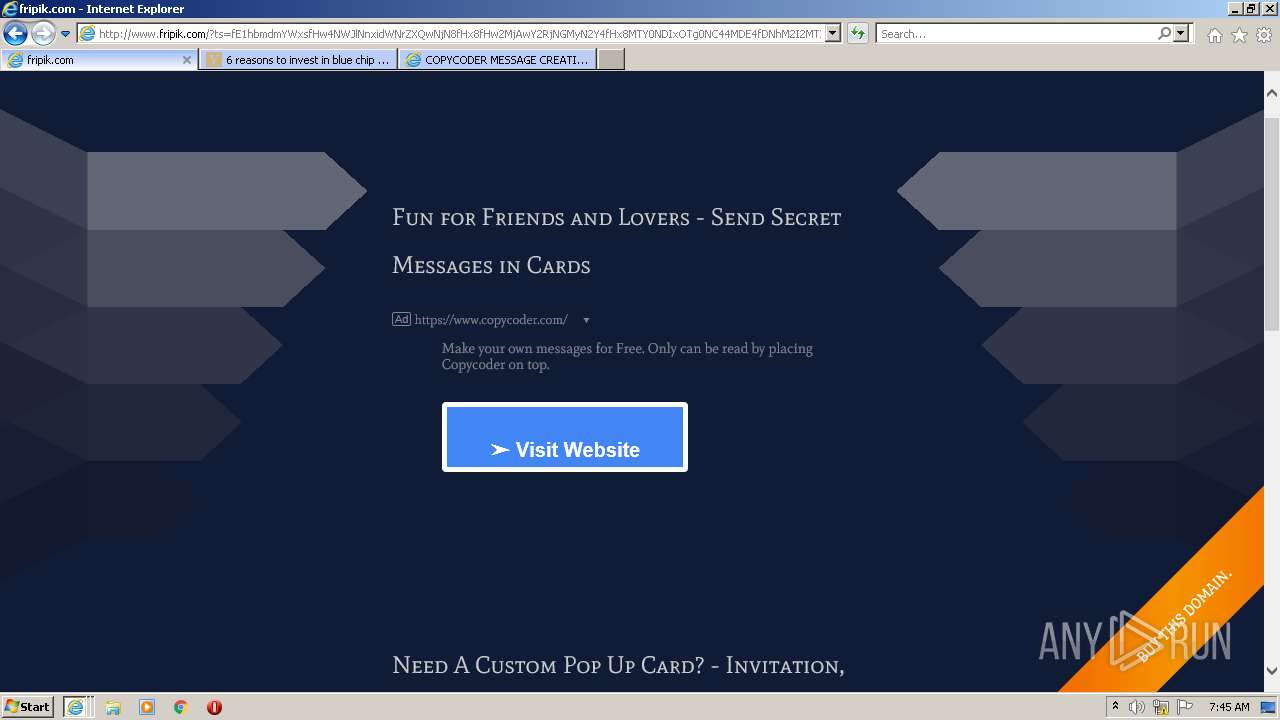Open a new blank tab

pos(611,60)
